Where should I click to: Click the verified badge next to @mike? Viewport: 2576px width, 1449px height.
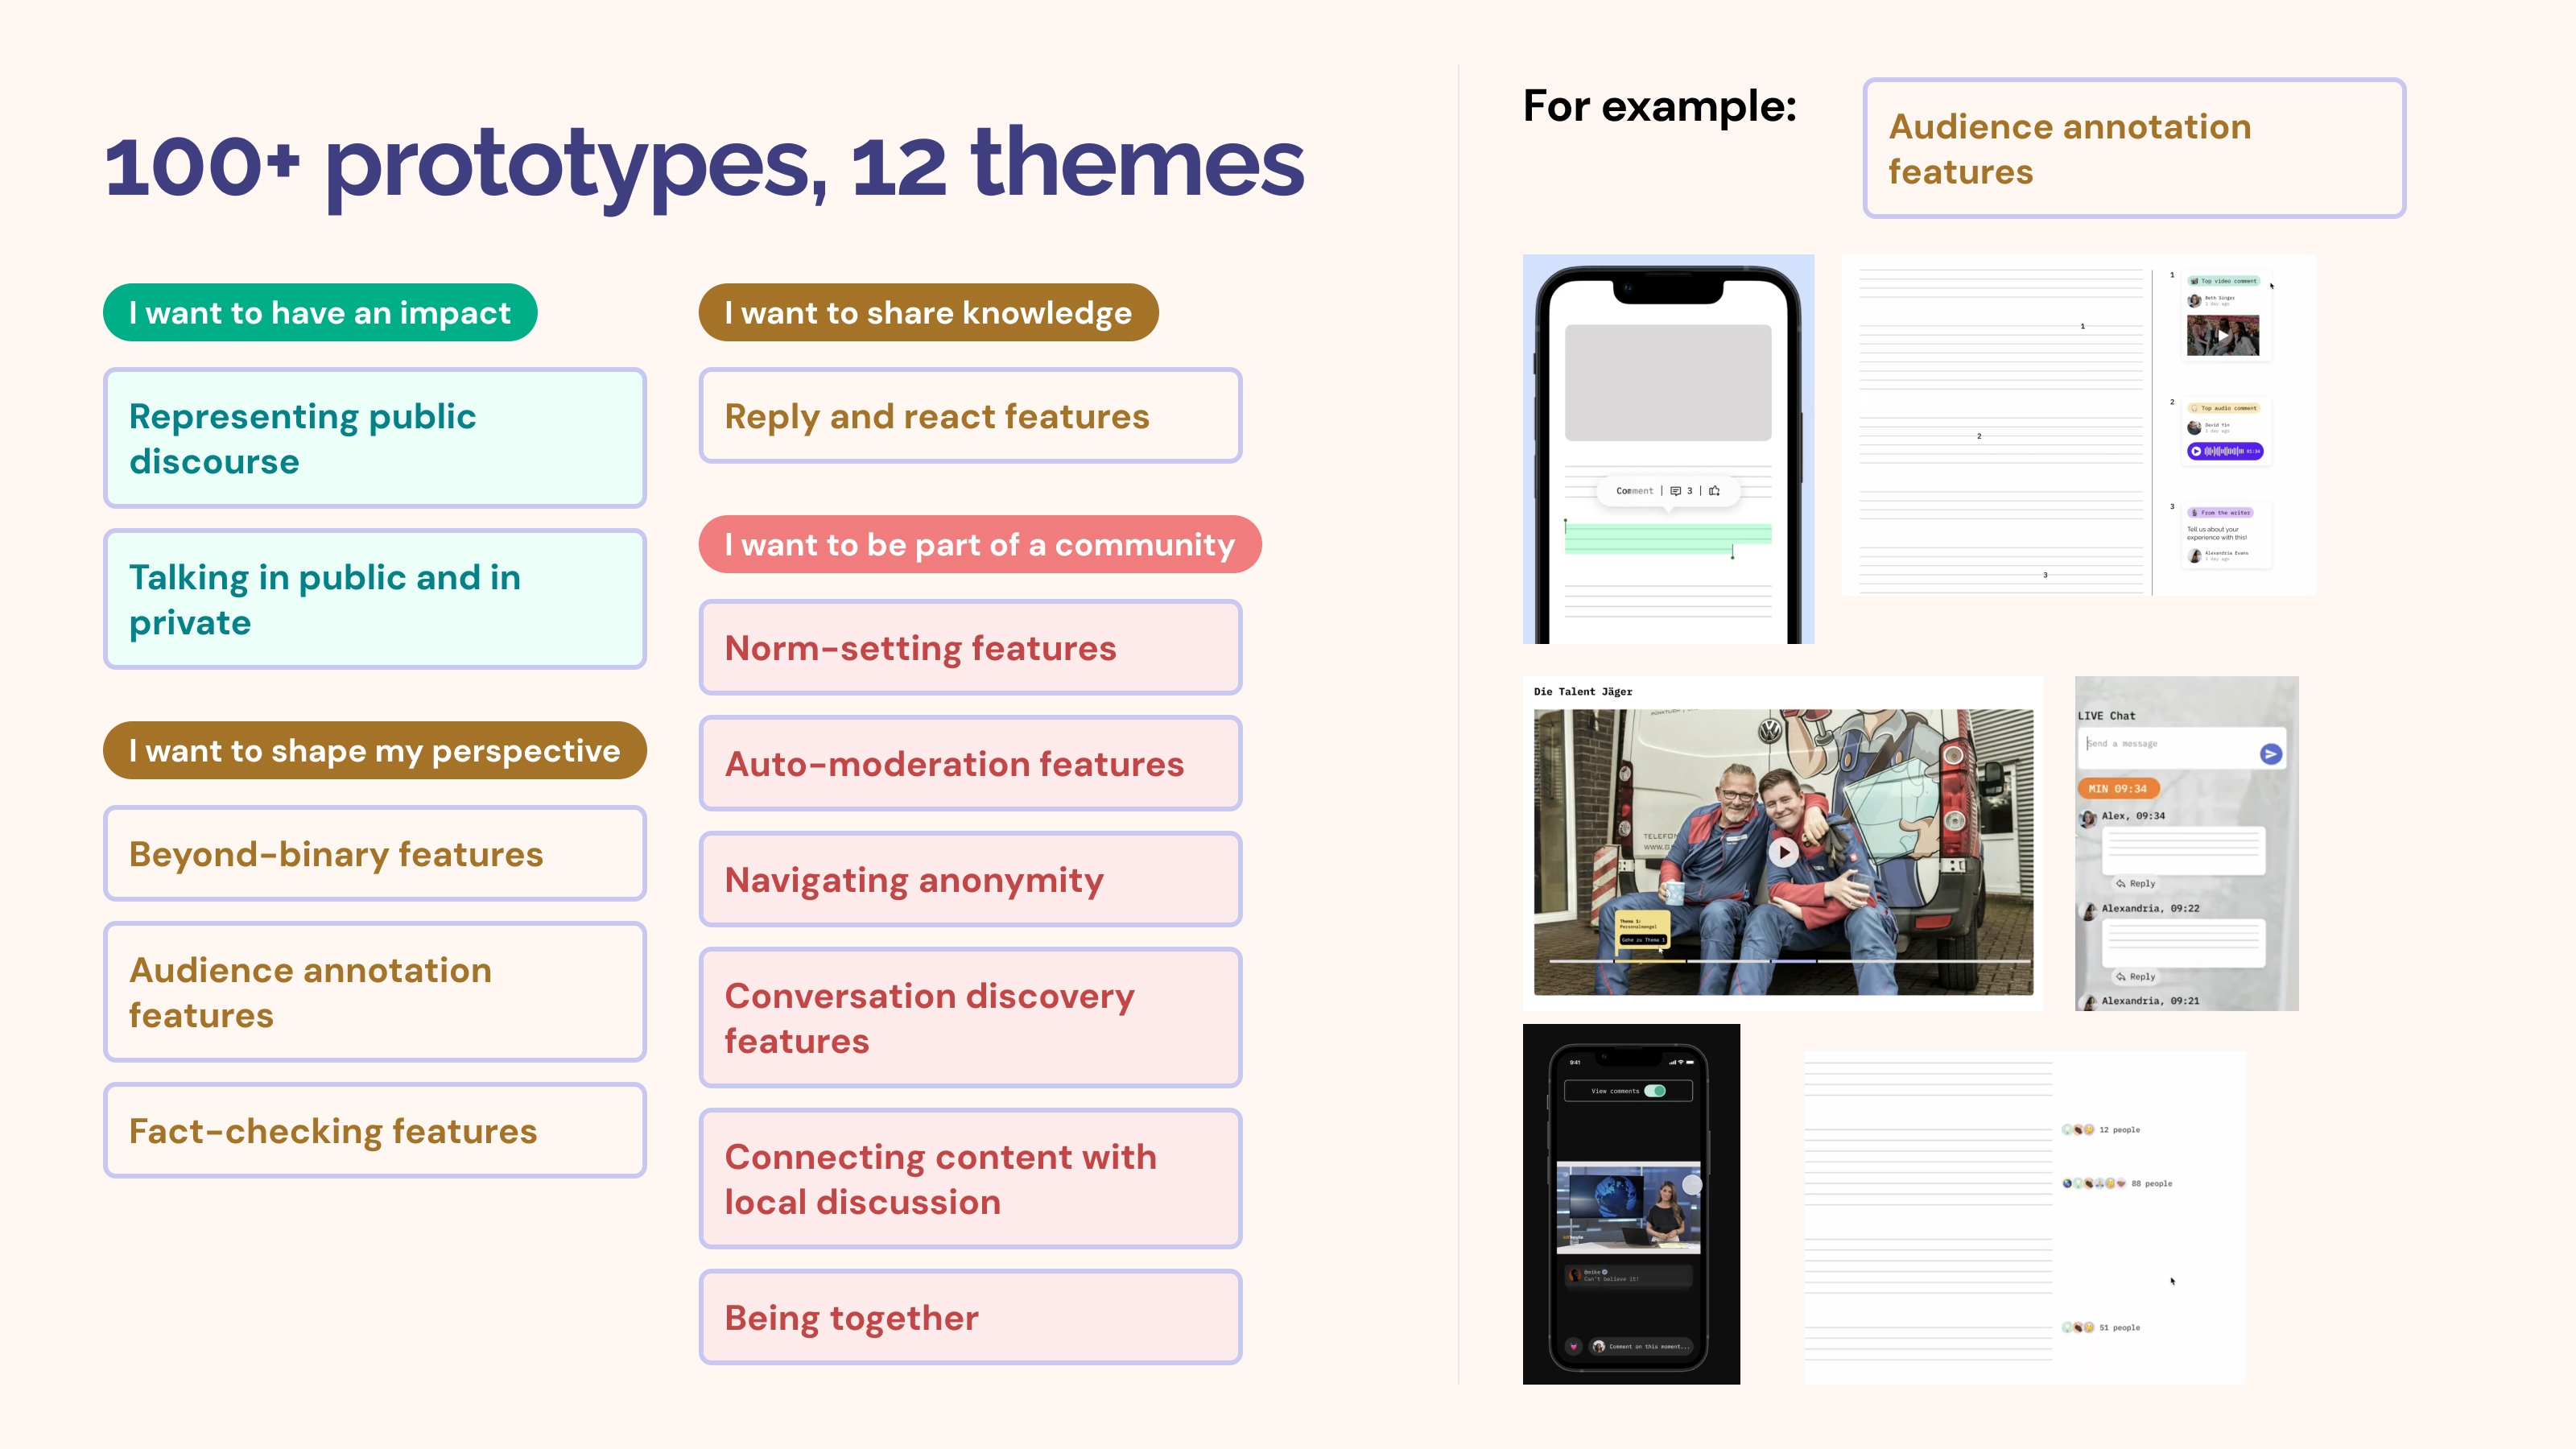coord(1605,1272)
